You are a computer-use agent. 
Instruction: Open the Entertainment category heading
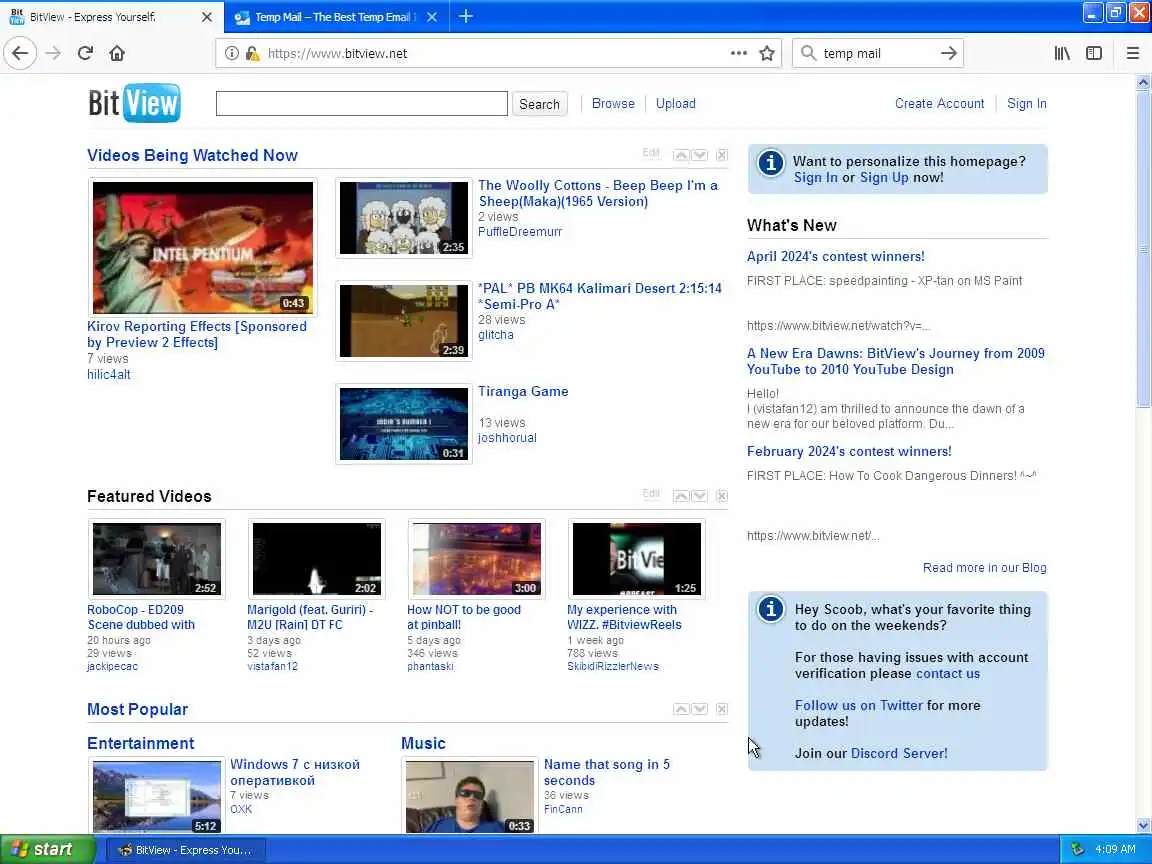point(140,744)
